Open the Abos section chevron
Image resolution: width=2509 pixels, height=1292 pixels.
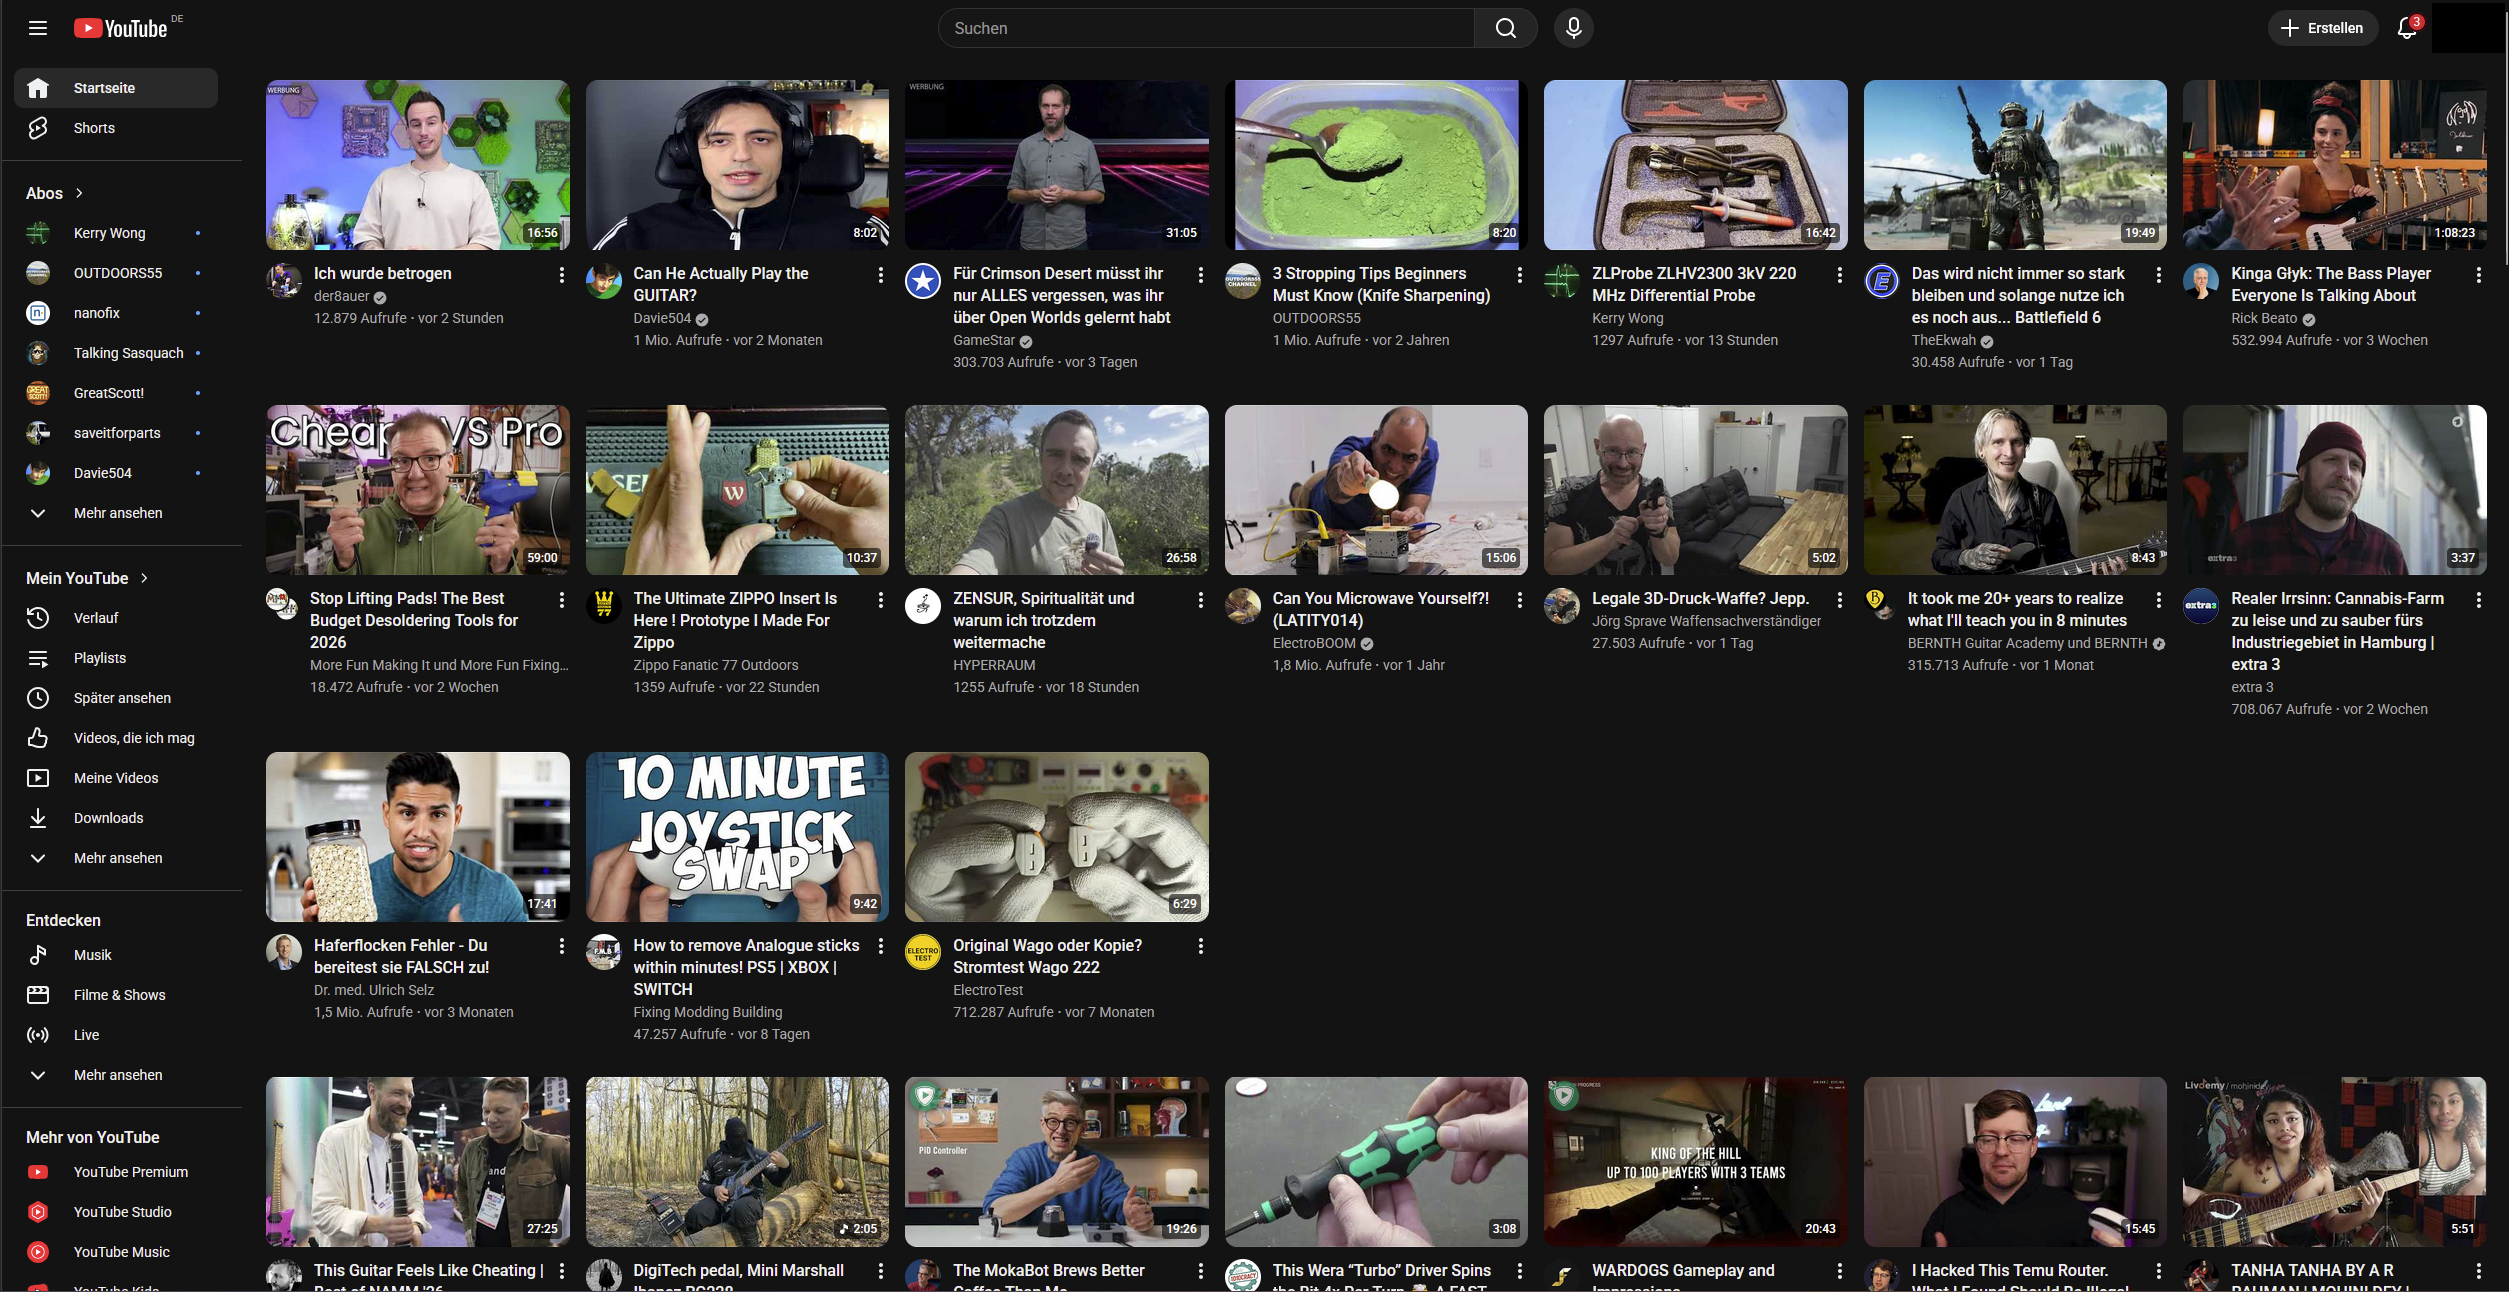pyautogui.click(x=79, y=193)
